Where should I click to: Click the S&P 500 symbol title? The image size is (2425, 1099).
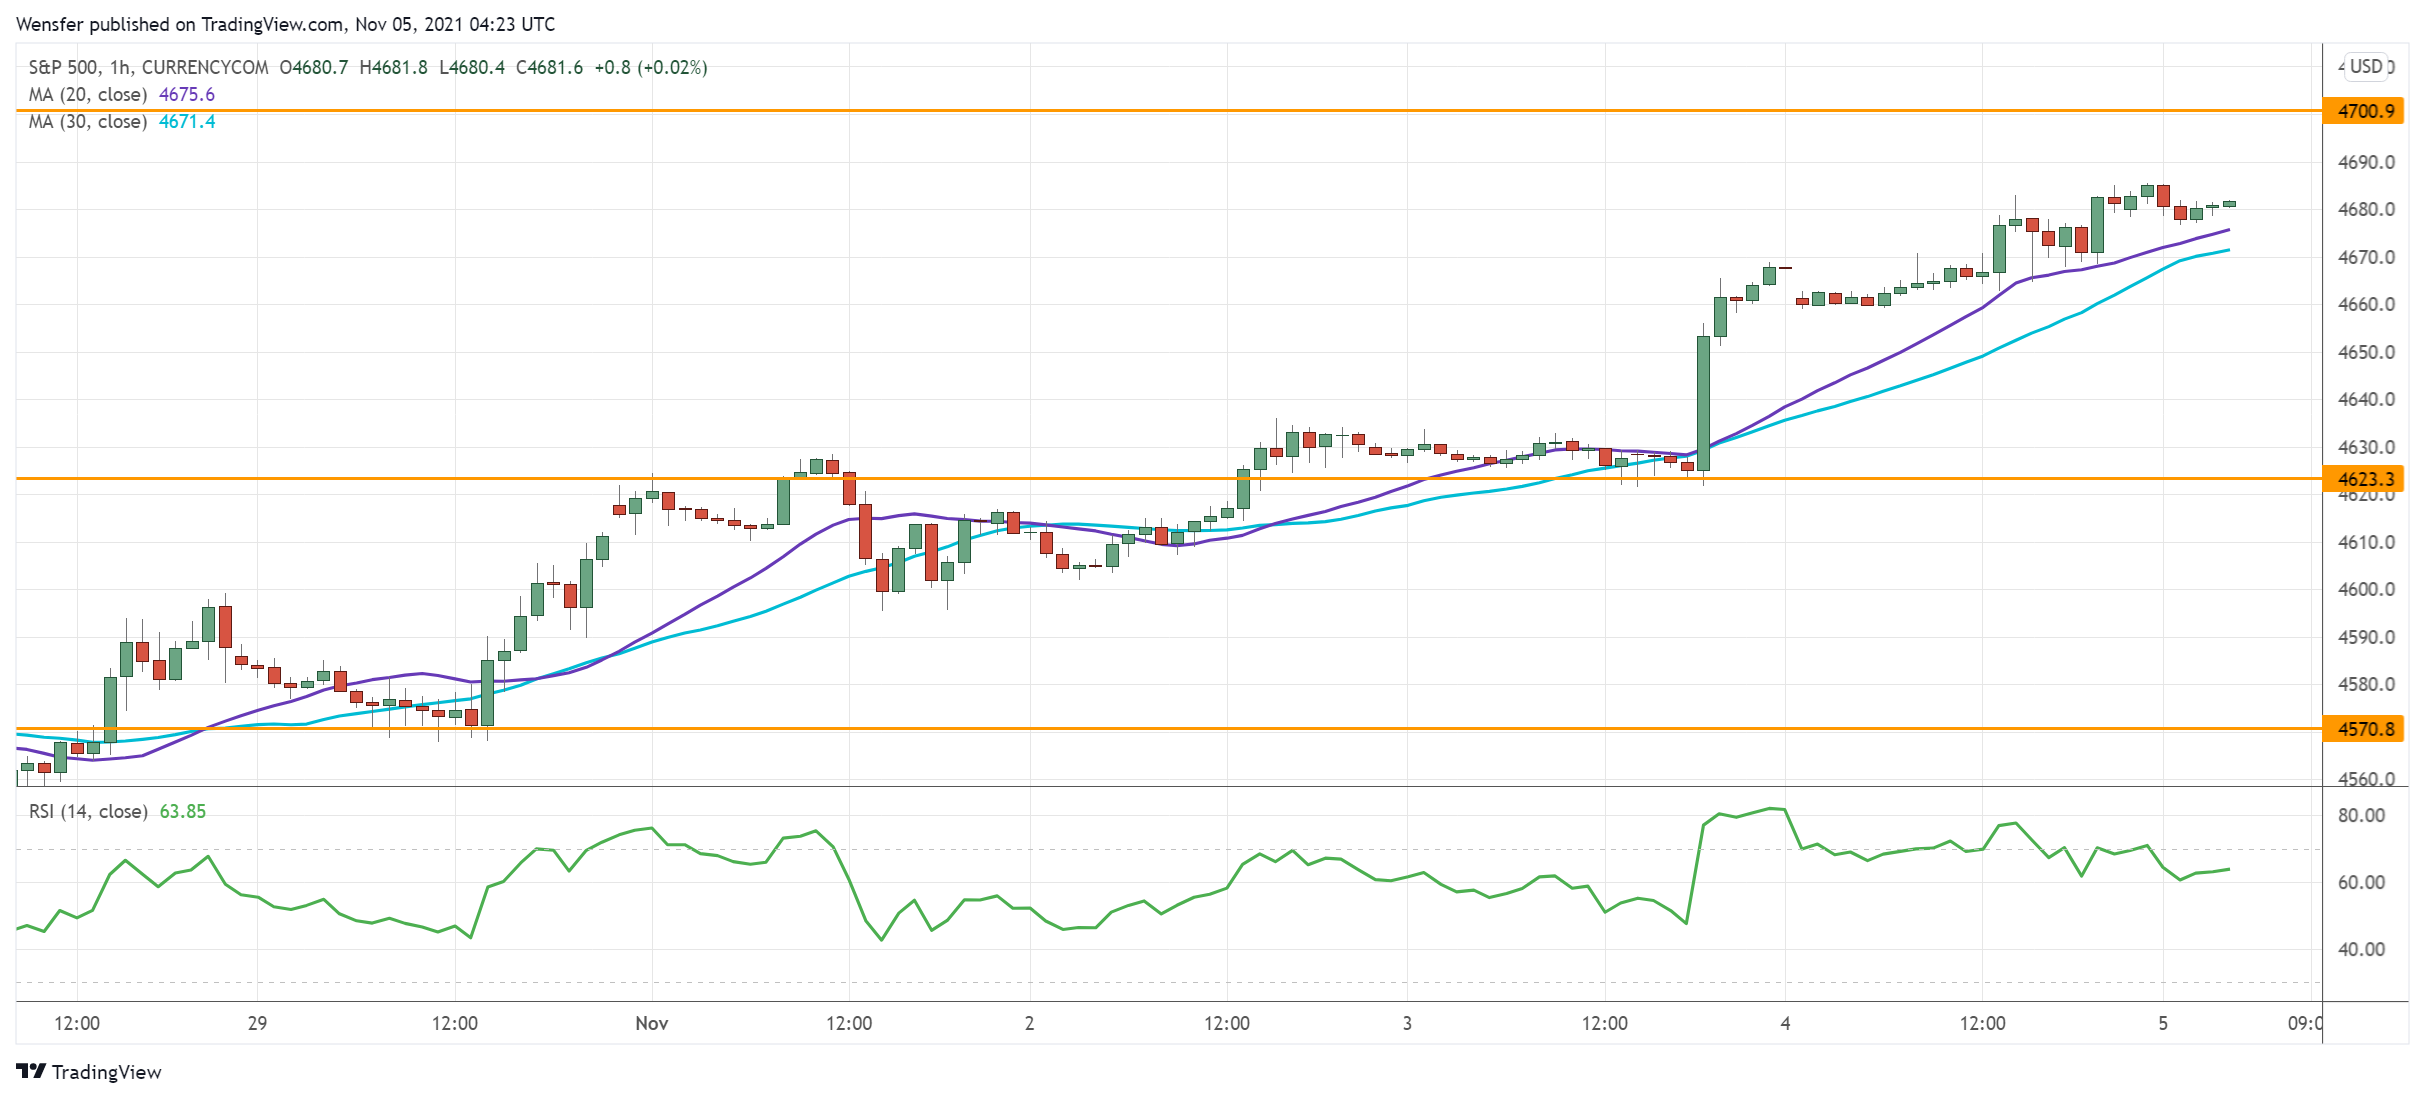pos(63,68)
